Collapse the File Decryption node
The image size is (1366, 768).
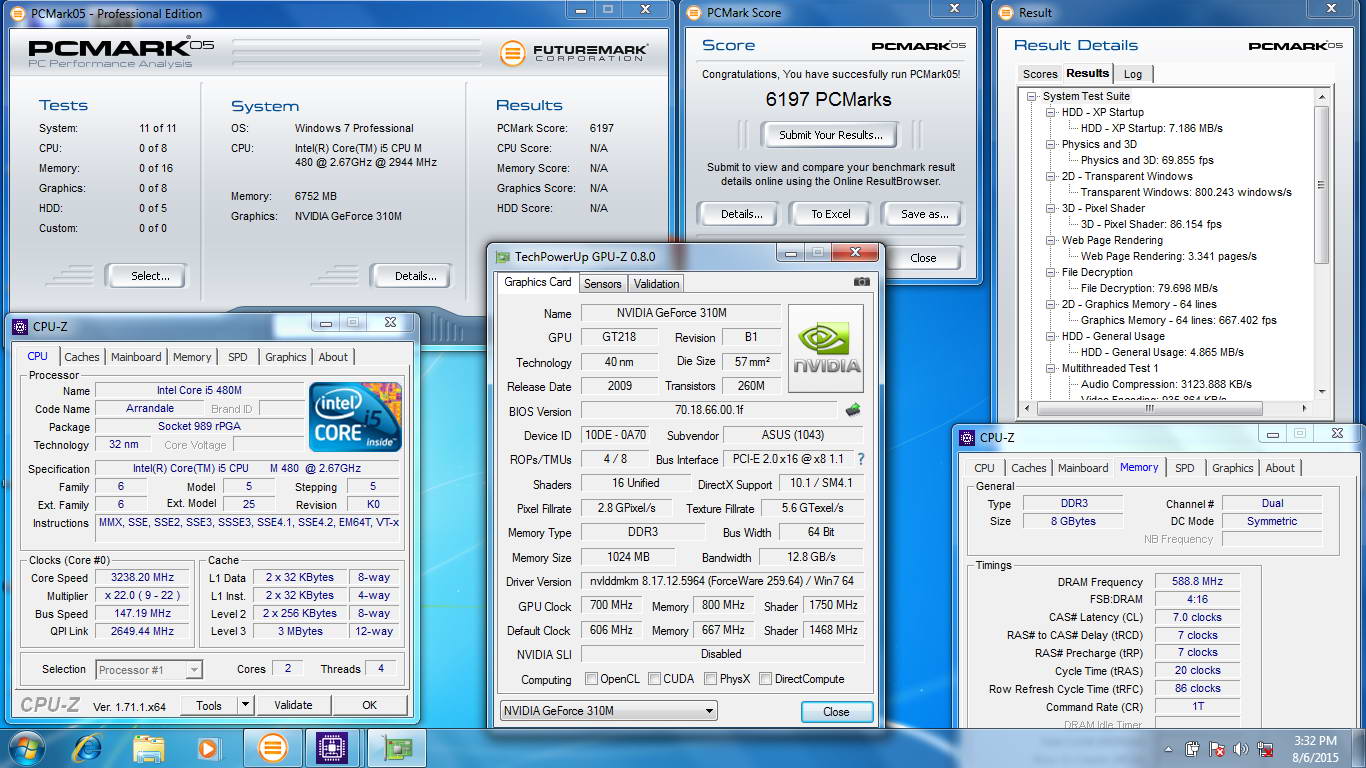[1051, 273]
